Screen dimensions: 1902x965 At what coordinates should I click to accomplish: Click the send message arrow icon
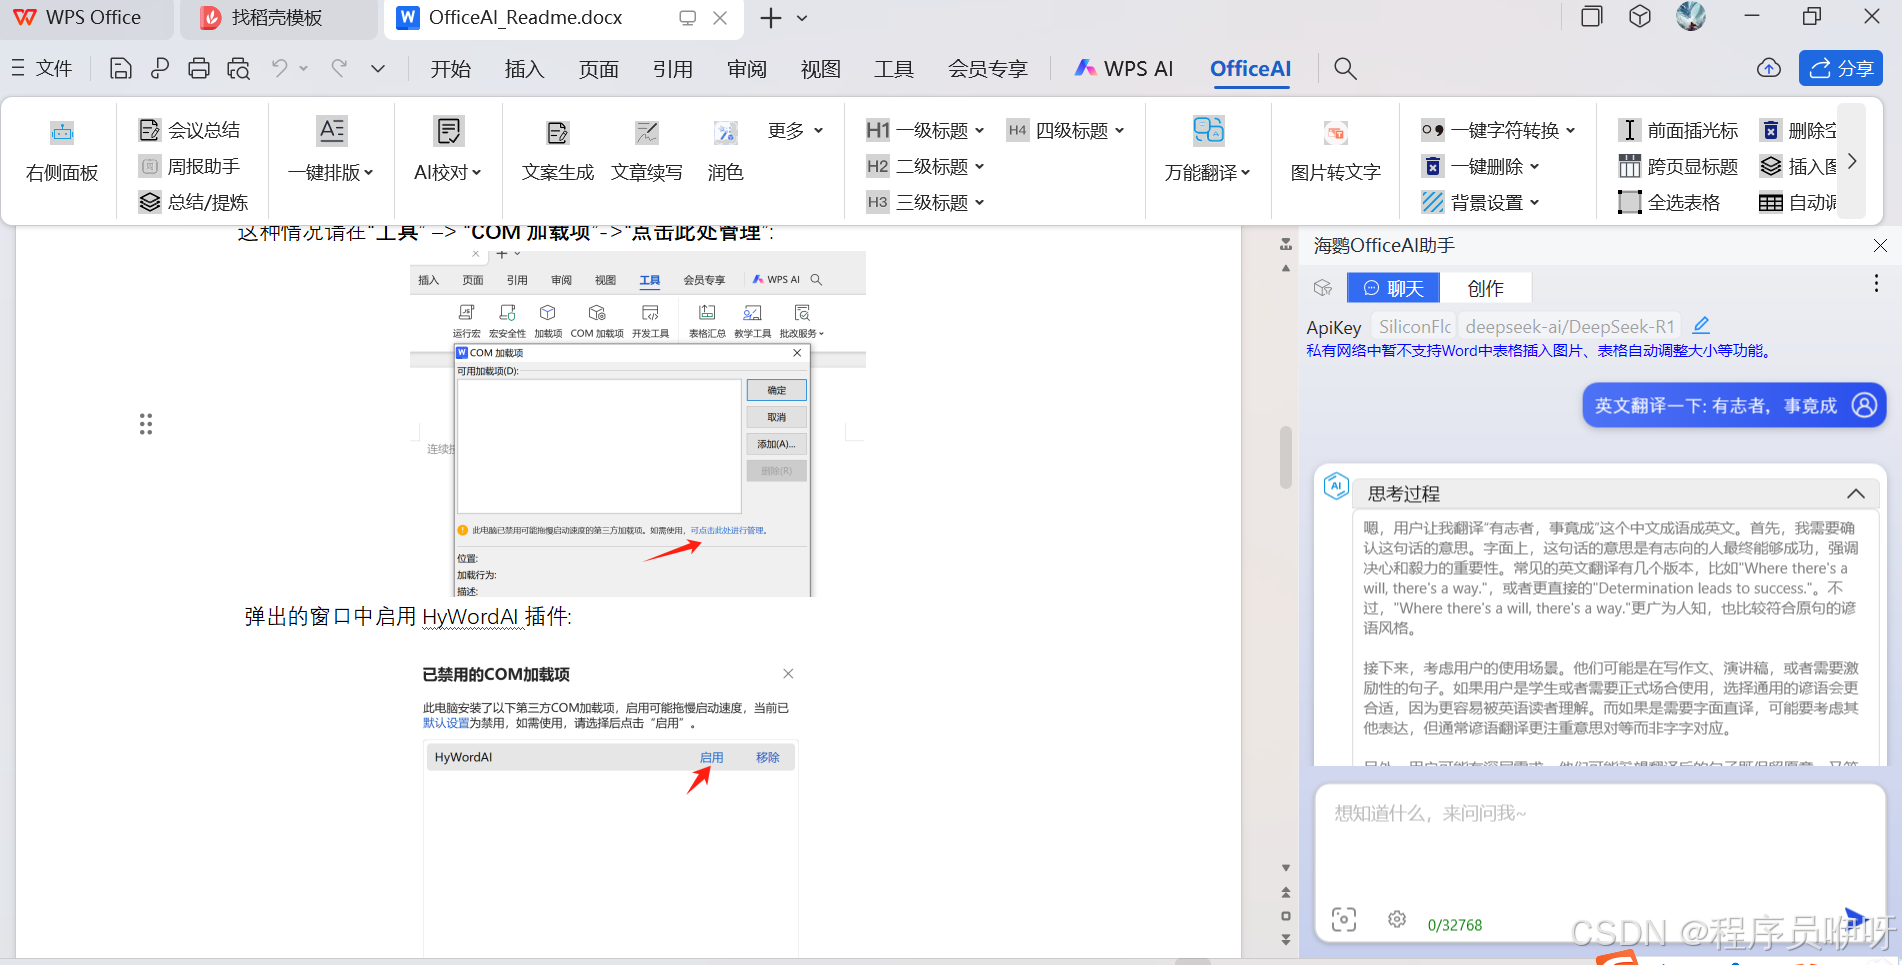(x=1855, y=917)
